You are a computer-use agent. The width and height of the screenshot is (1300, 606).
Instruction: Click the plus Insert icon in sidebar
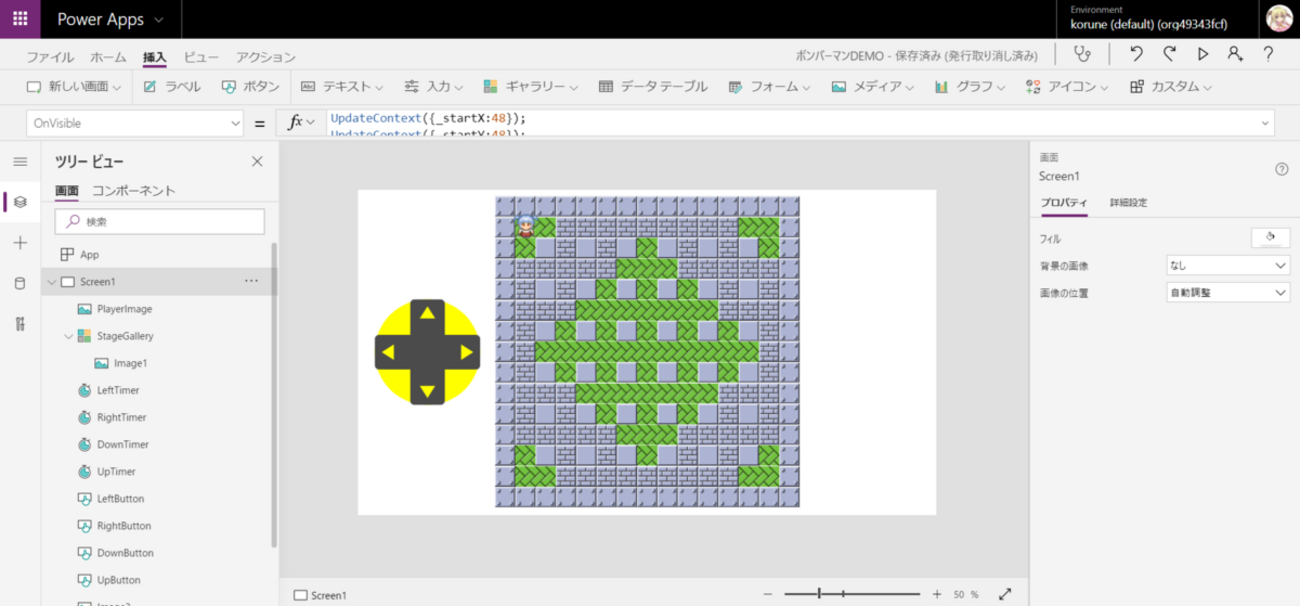[20, 243]
